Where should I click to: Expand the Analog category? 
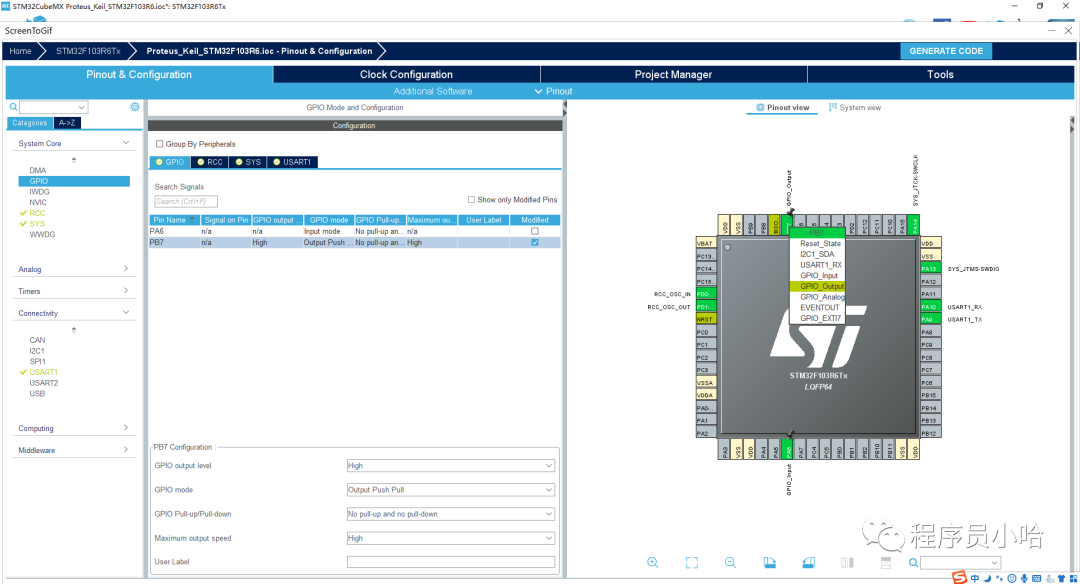pyautogui.click(x=74, y=269)
